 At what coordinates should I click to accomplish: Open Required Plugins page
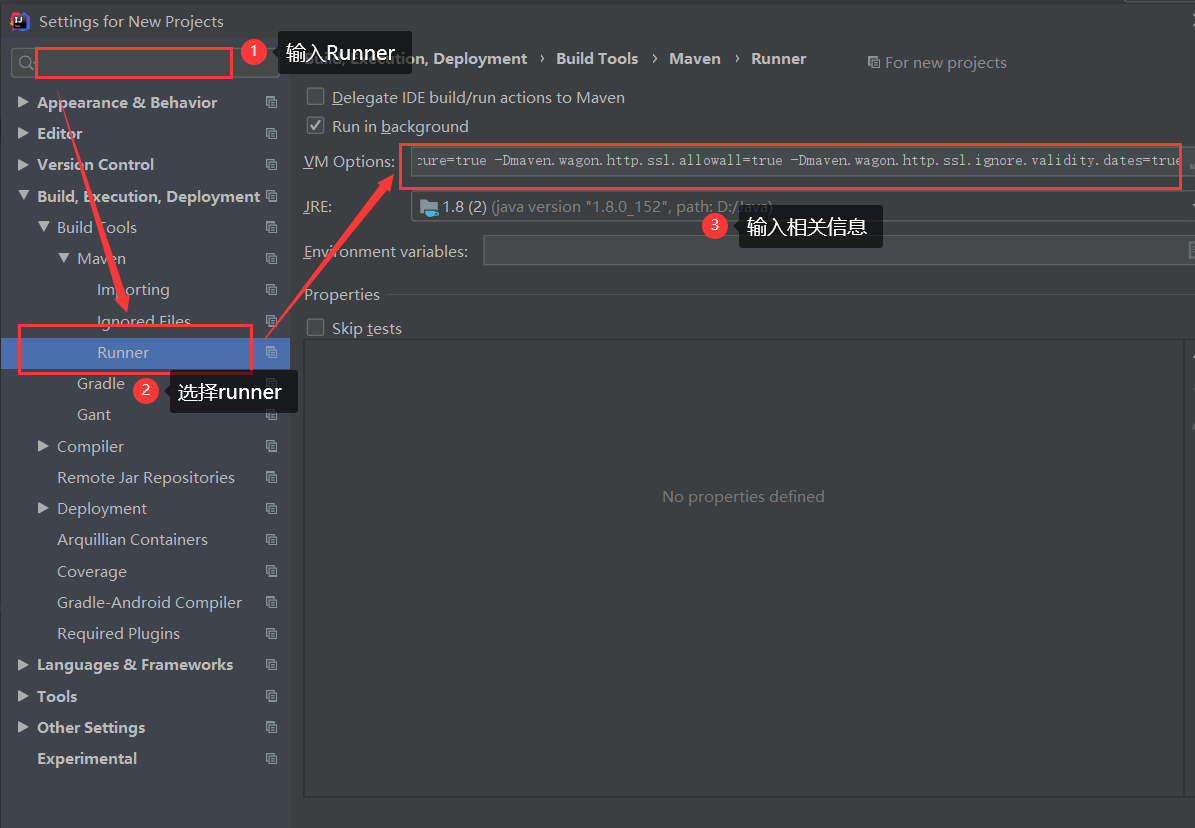(x=118, y=634)
